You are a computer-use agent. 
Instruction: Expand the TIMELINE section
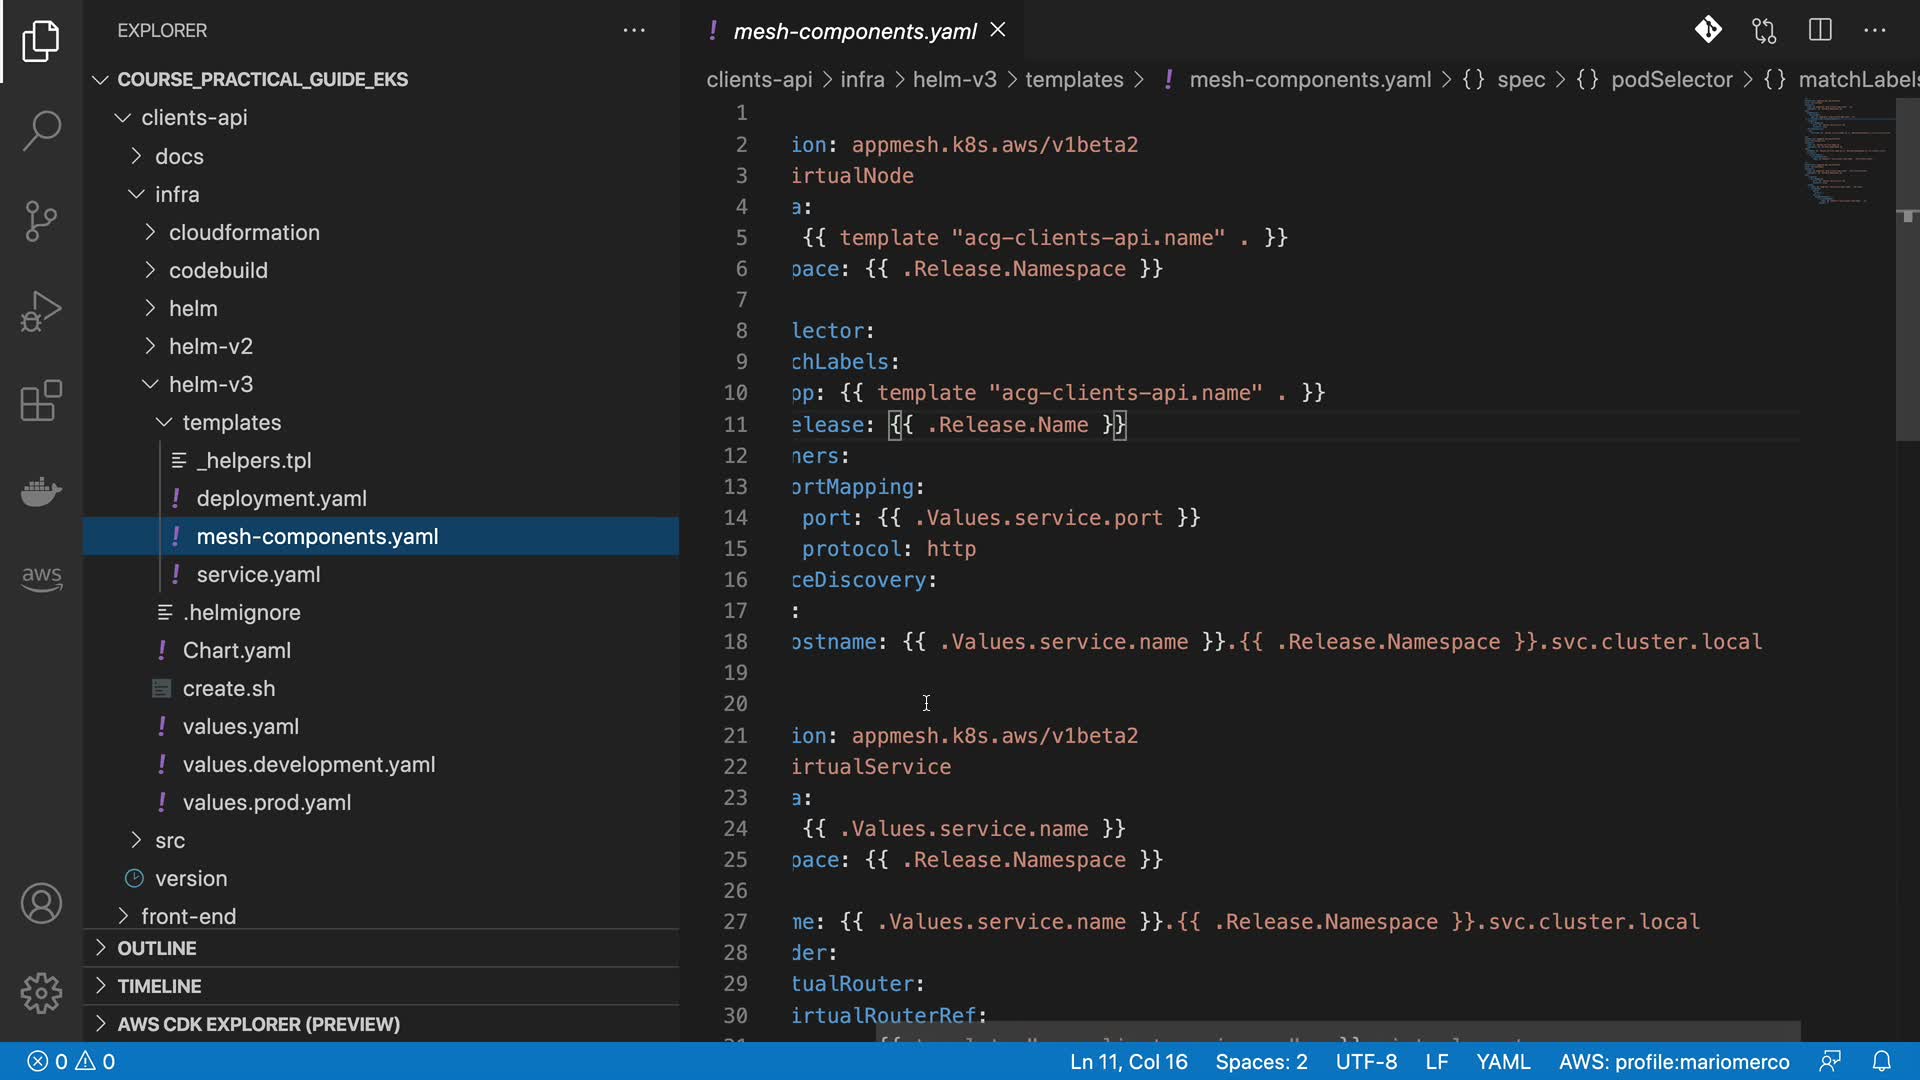point(159,986)
